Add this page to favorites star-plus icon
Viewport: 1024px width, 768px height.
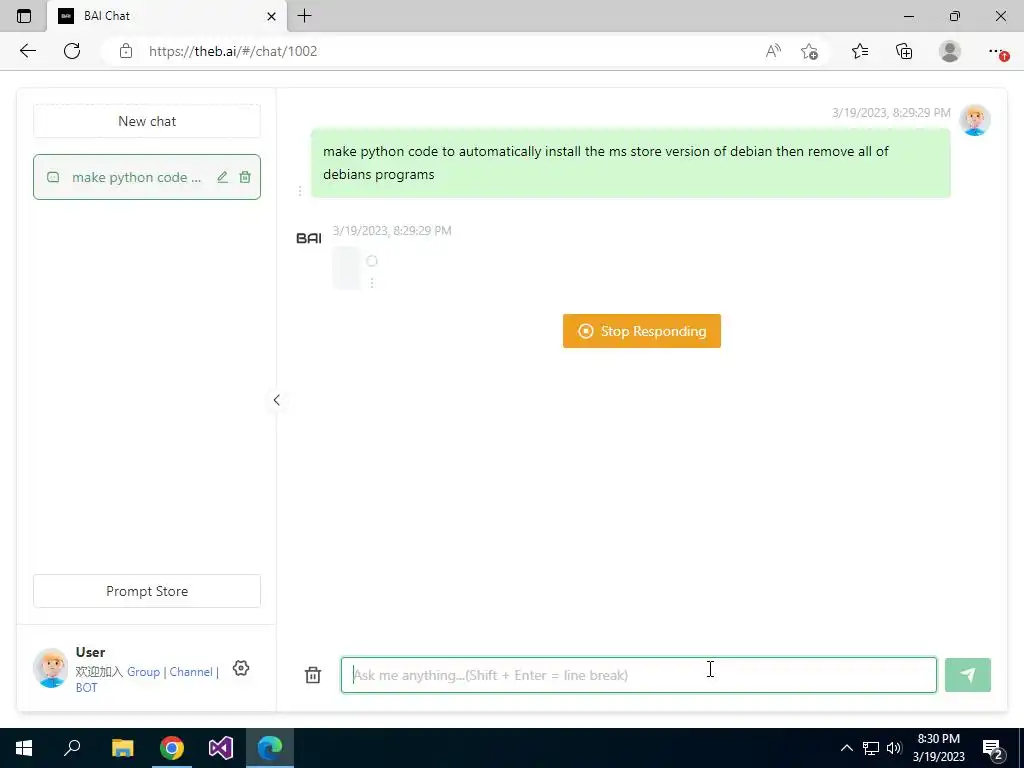[809, 51]
